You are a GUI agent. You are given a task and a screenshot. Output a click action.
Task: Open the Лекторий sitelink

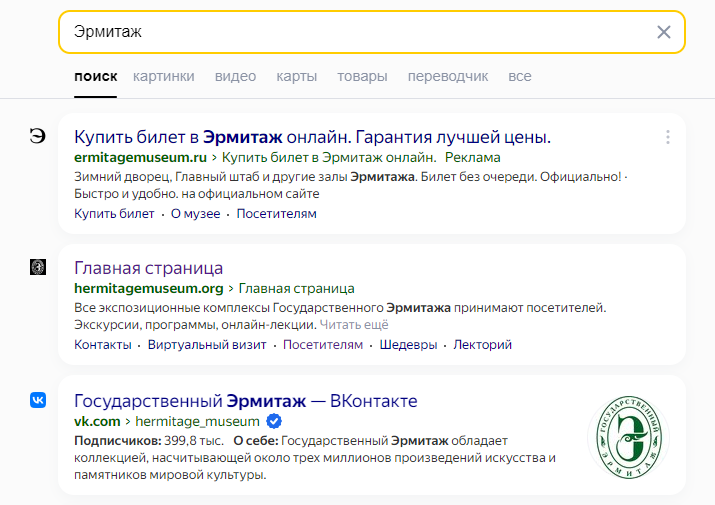pos(482,344)
